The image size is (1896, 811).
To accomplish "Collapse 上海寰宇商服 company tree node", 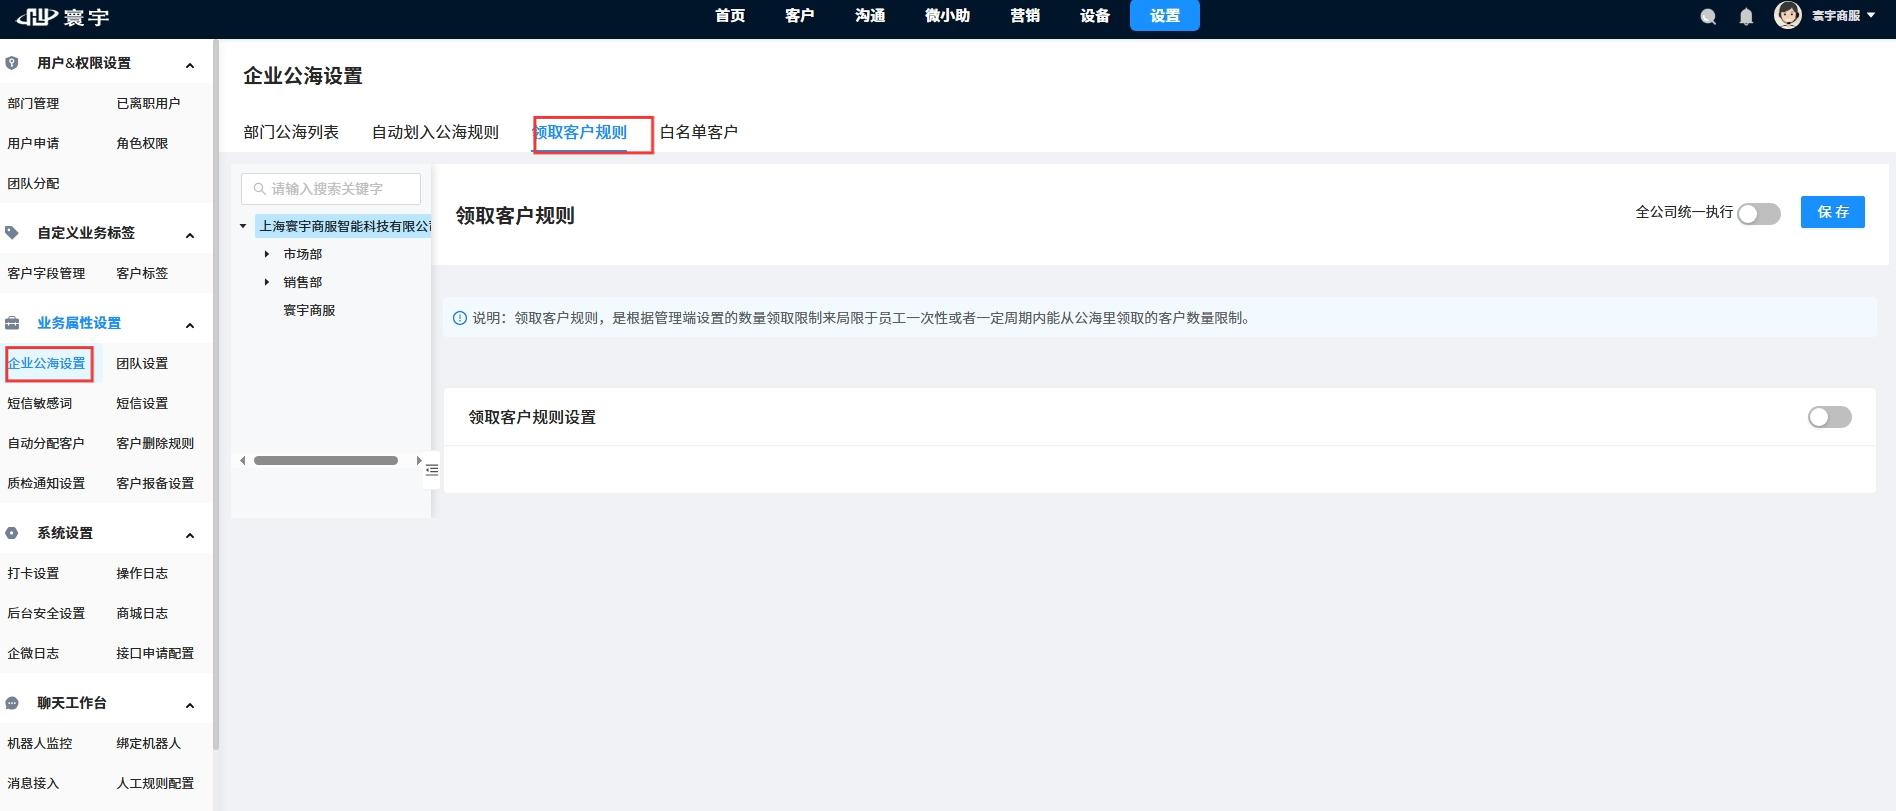I will coord(243,226).
